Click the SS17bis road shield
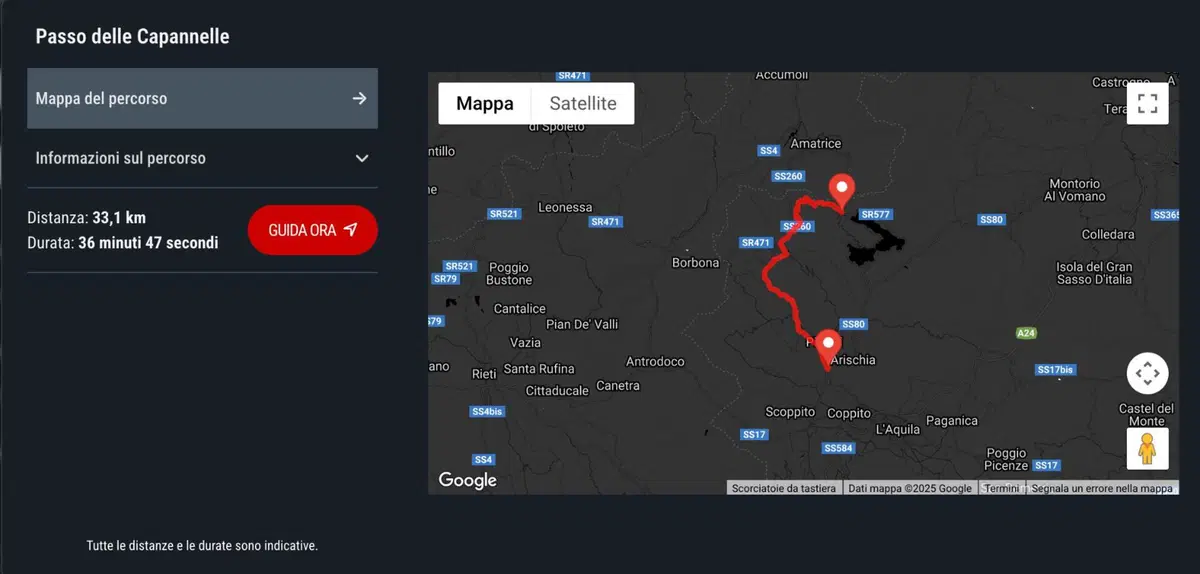This screenshot has height=574, width=1200. pos(1055,370)
